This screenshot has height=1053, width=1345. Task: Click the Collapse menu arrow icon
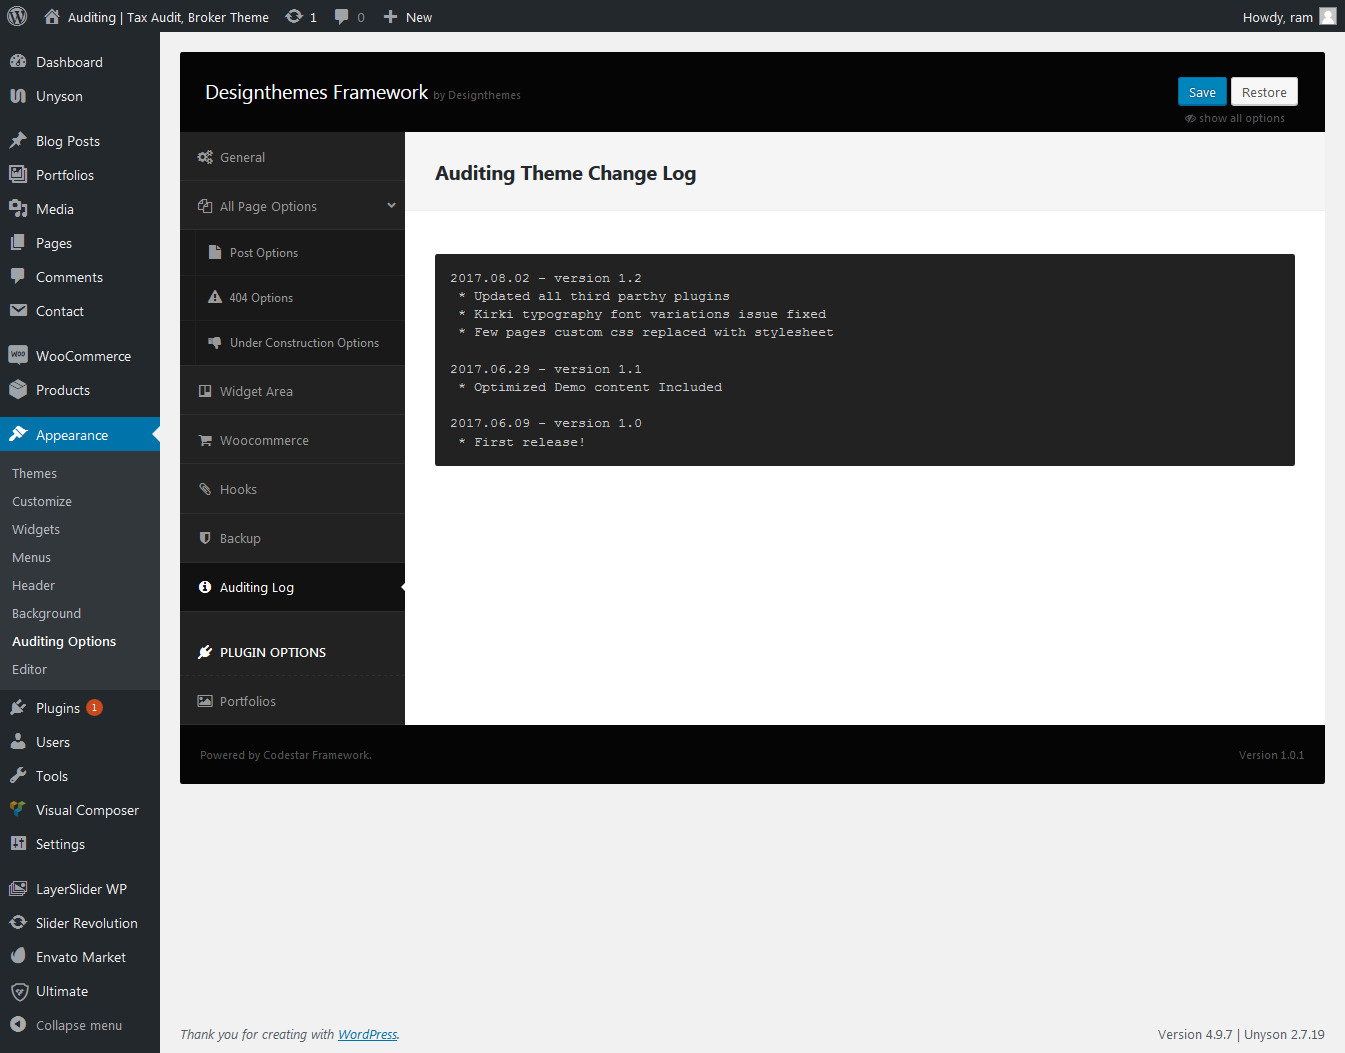click(18, 1024)
